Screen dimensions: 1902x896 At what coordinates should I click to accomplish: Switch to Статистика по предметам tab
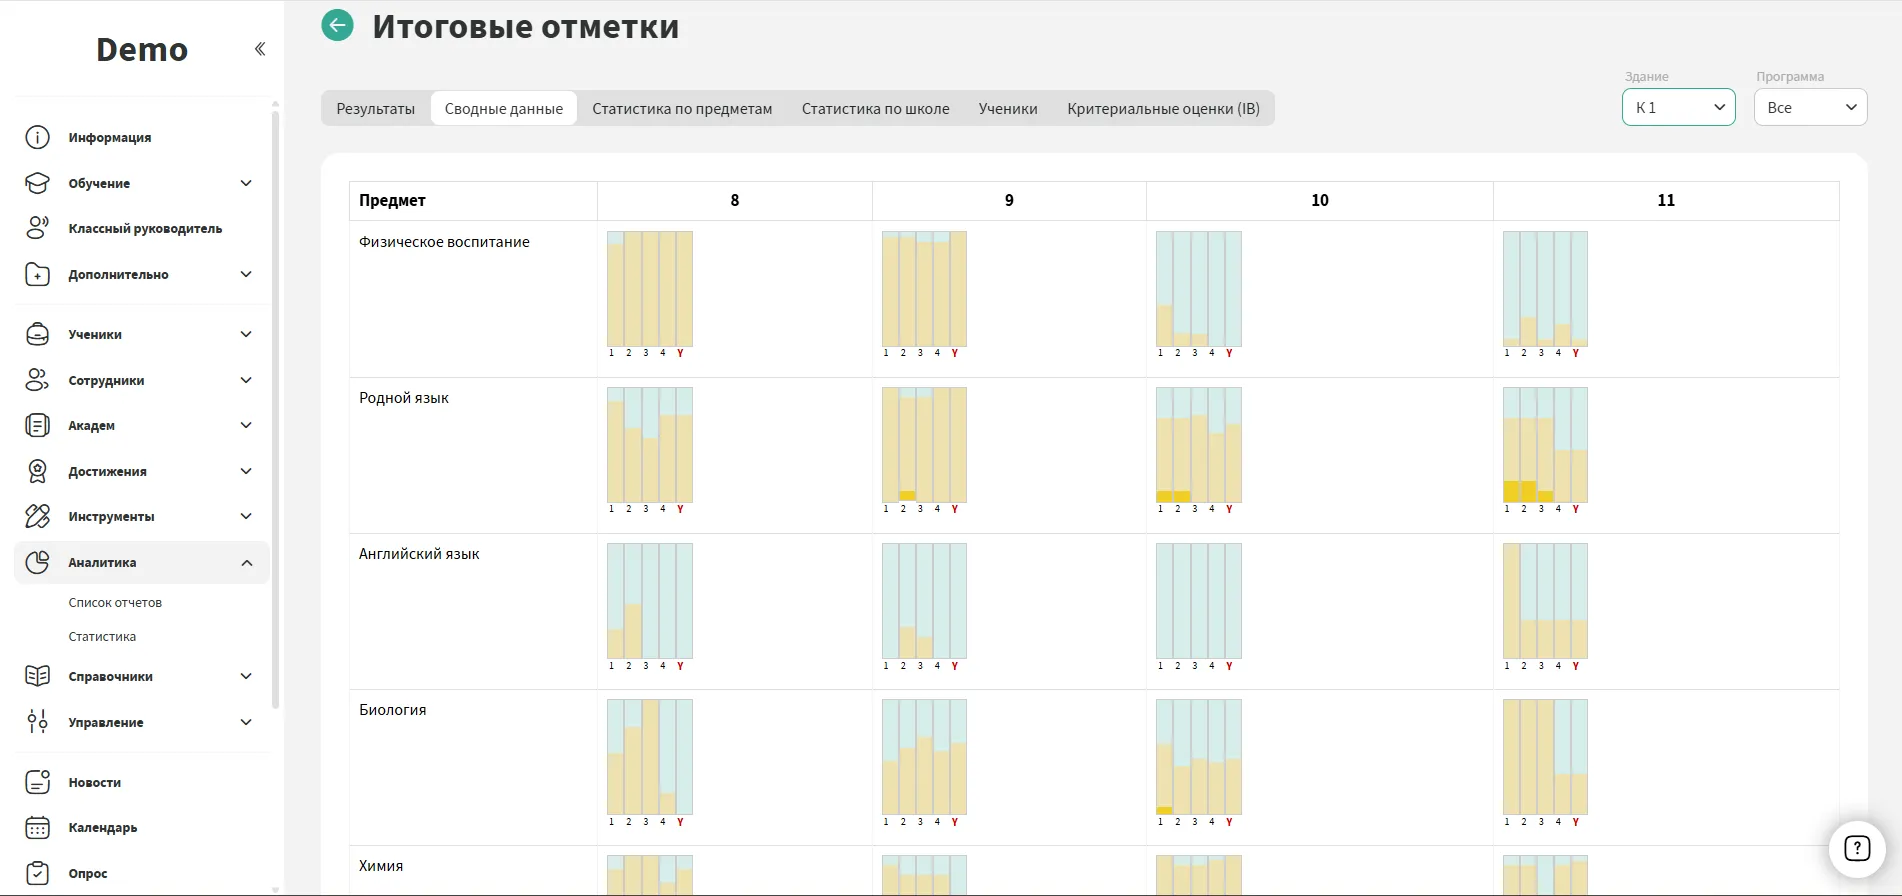point(682,108)
